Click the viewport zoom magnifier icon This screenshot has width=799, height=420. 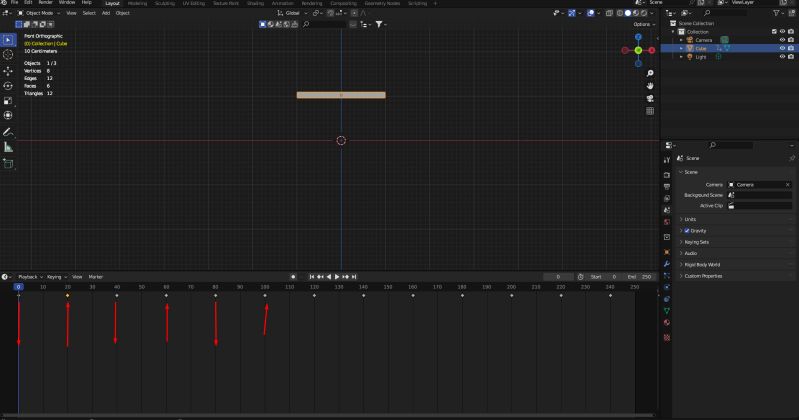point(650,73)
